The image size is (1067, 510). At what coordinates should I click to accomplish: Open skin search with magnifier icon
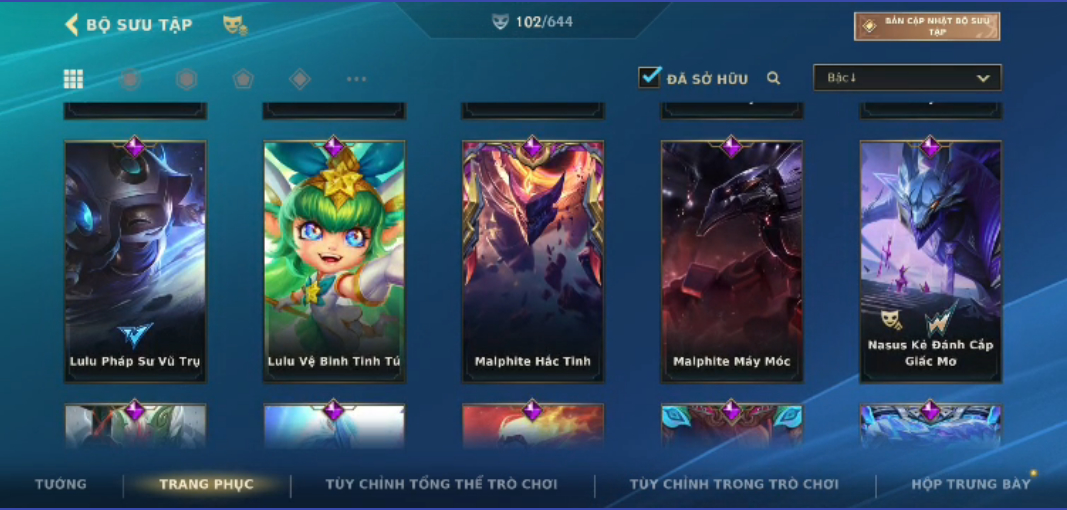coord(773,78)
